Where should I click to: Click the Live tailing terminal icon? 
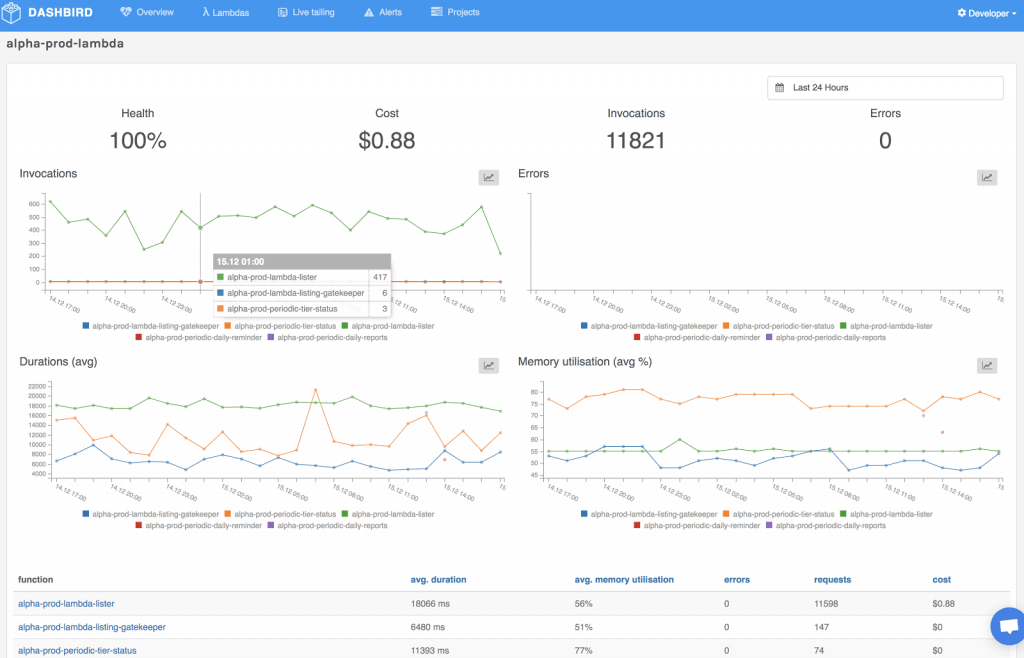pyautogui.click(x=283, y=12)
